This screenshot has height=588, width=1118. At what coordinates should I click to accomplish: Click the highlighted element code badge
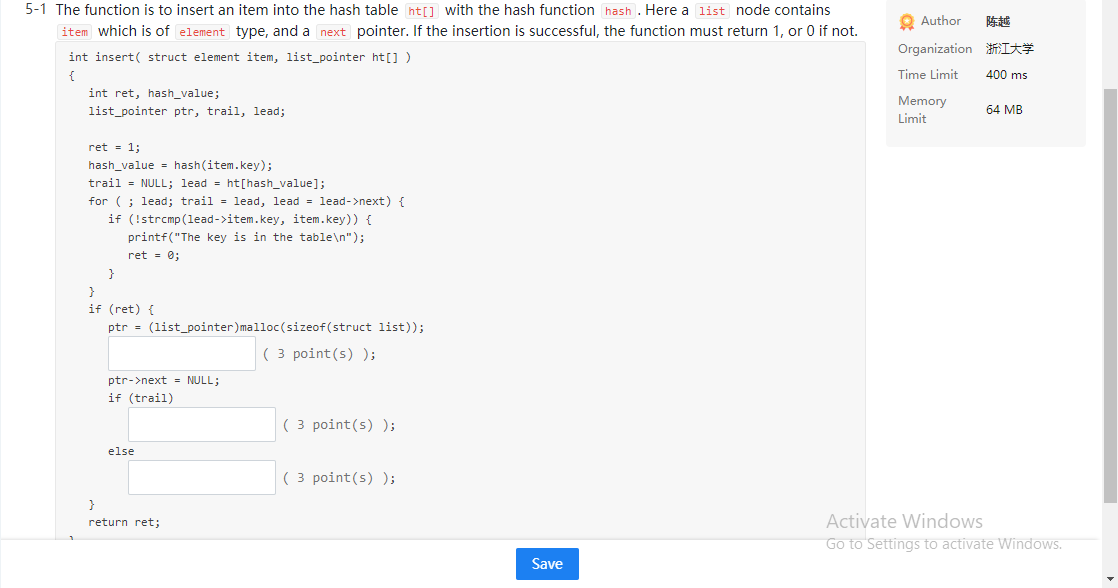[x=203, y=31]
